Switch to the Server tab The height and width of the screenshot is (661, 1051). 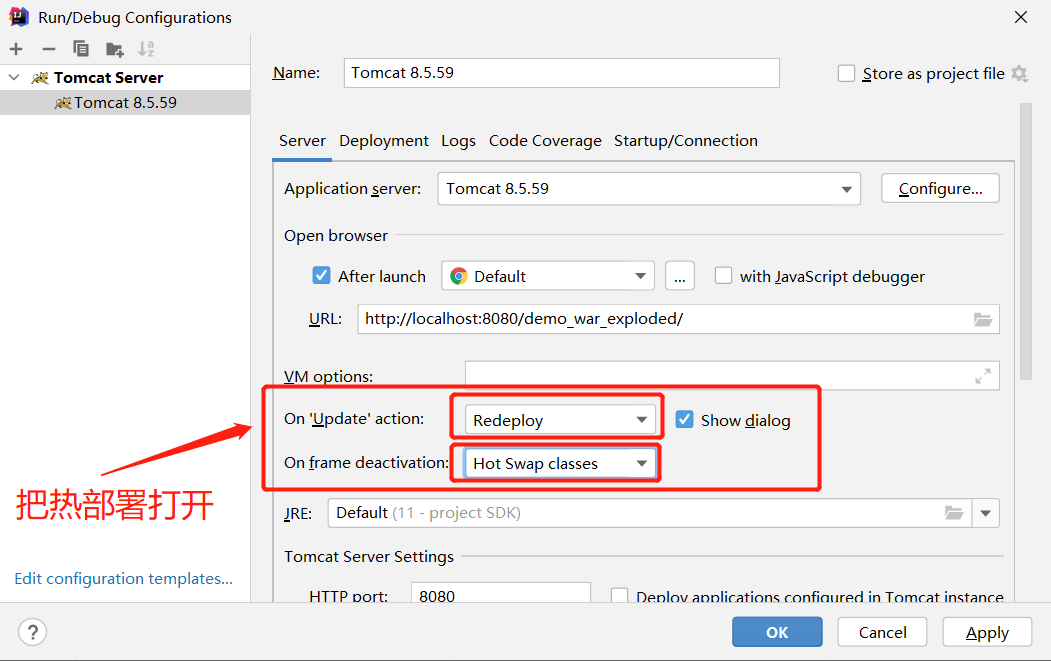point(302,141)
